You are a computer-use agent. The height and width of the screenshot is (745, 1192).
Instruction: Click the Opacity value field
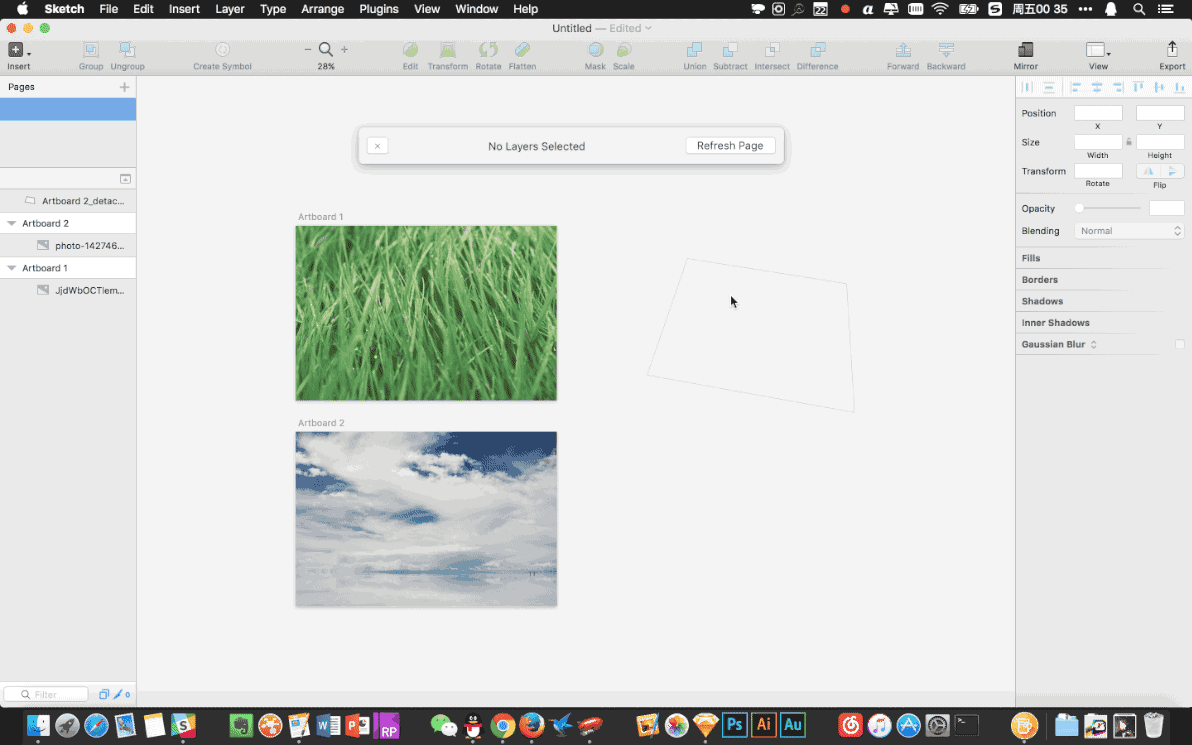click(x=1166, y=208)
